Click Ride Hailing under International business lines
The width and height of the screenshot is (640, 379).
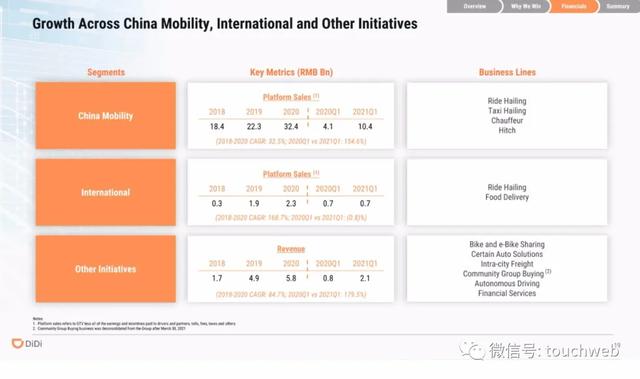click(507, 187)
